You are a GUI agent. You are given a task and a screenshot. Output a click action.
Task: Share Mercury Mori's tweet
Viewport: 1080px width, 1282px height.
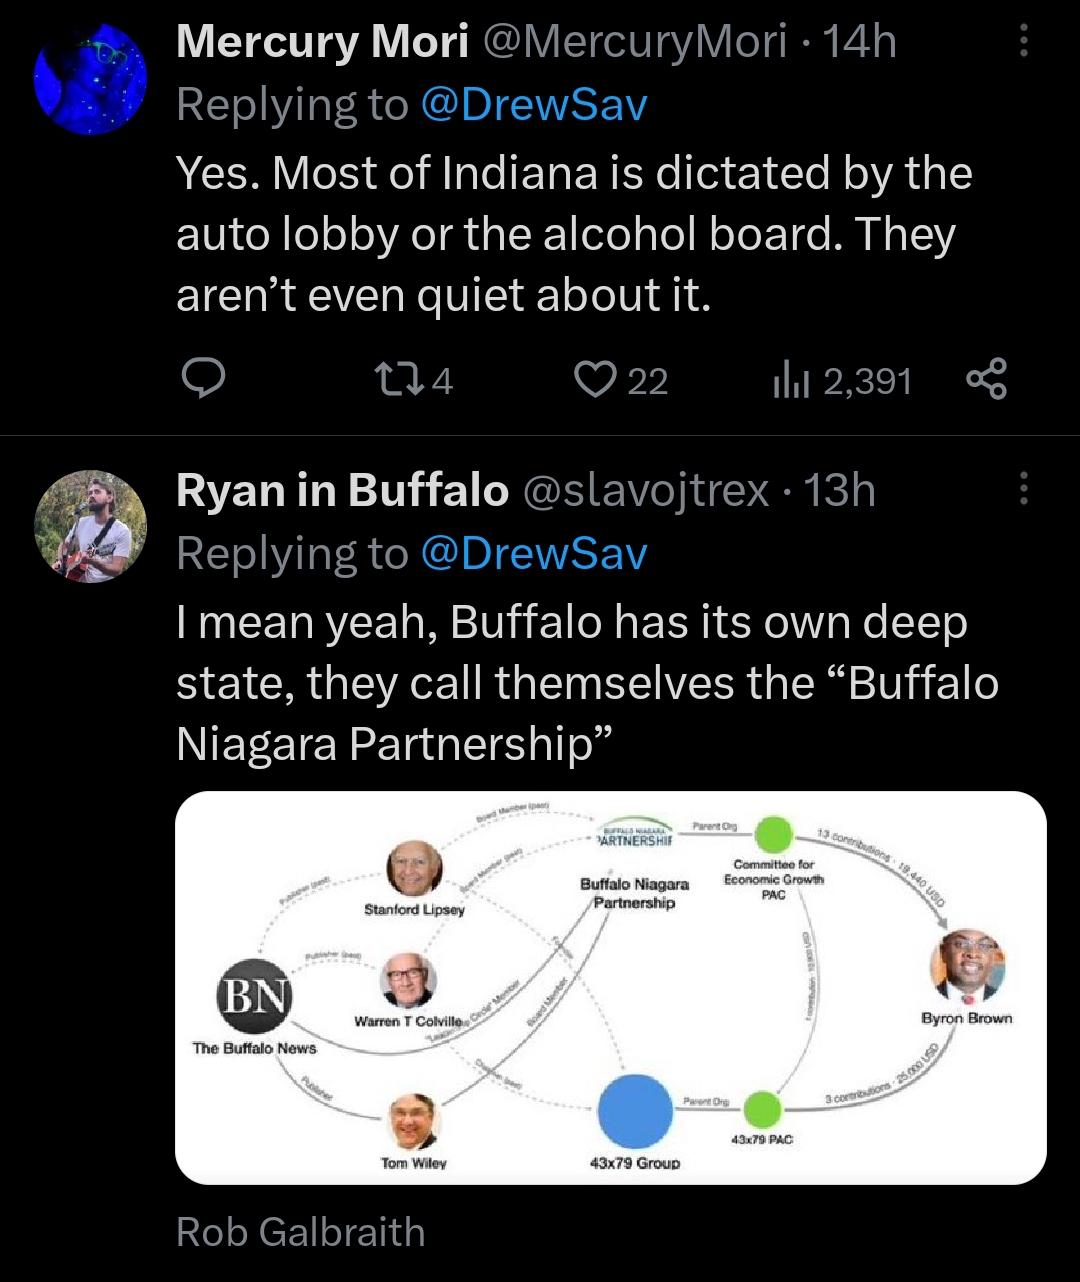[x=987, y=380]
